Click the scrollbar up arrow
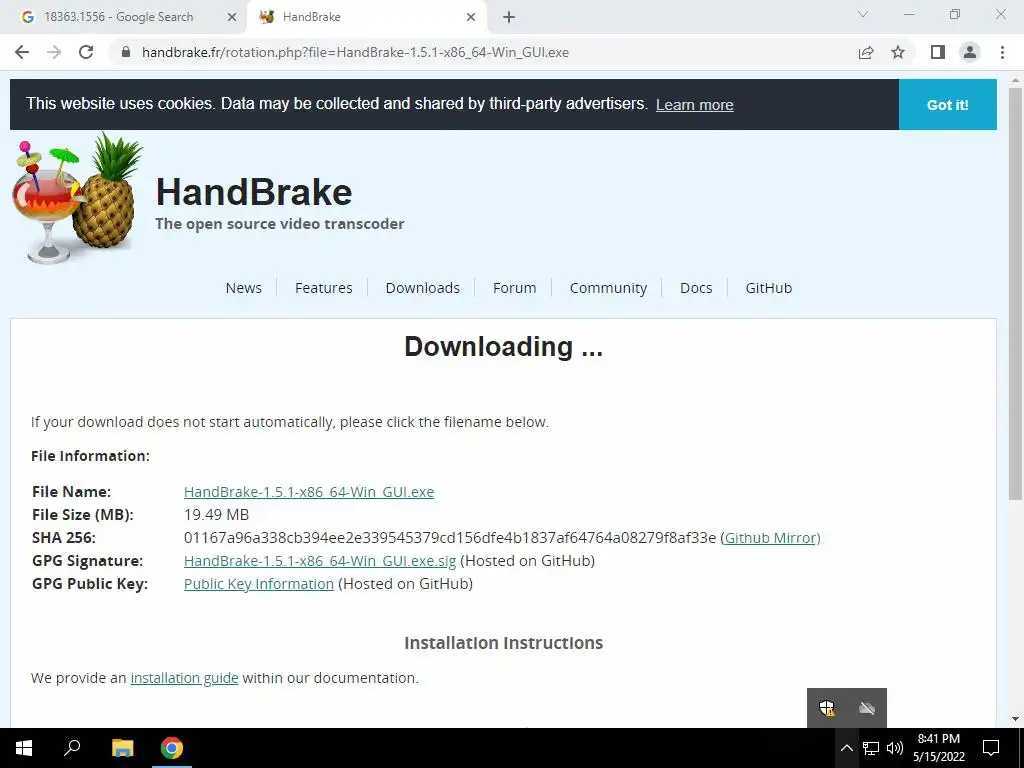 tap(1016, 80)
